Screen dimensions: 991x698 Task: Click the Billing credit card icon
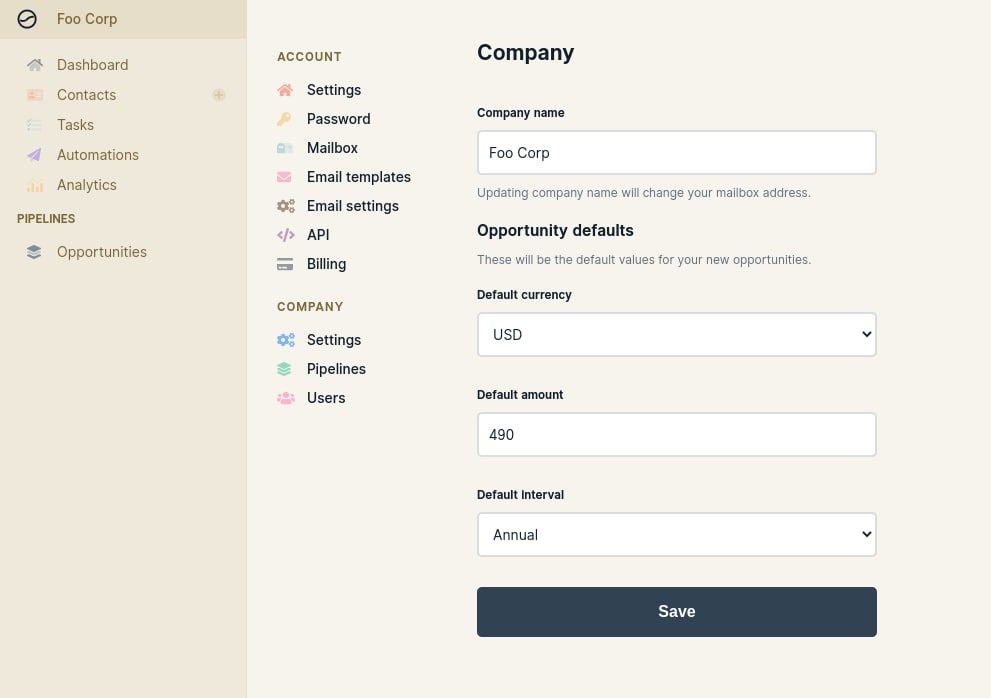click(286, 264)
